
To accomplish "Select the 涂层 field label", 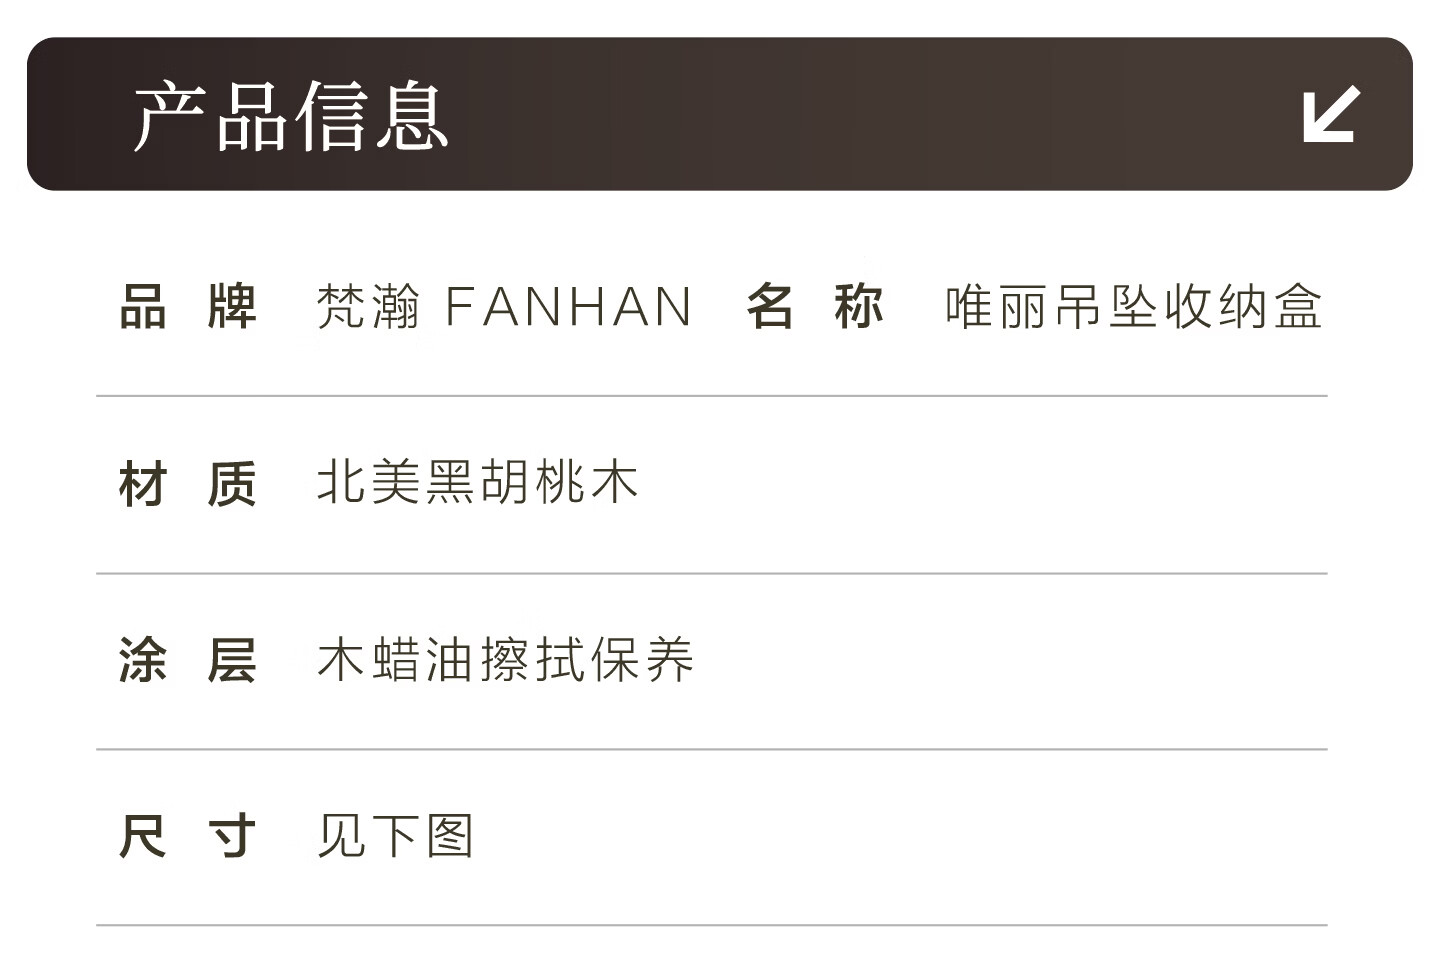I will [x=188, y=660].
